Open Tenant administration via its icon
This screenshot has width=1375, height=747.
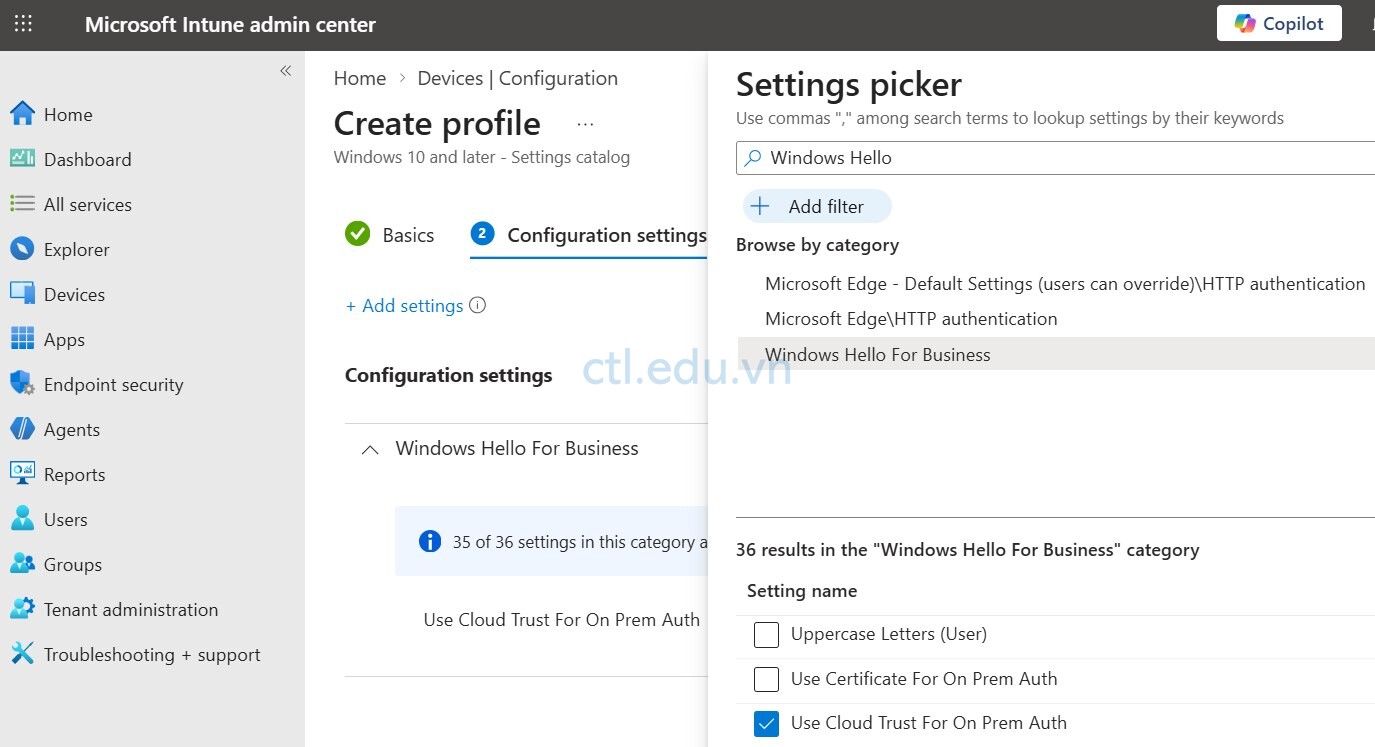pyautogui.click(x=22, y=609)
